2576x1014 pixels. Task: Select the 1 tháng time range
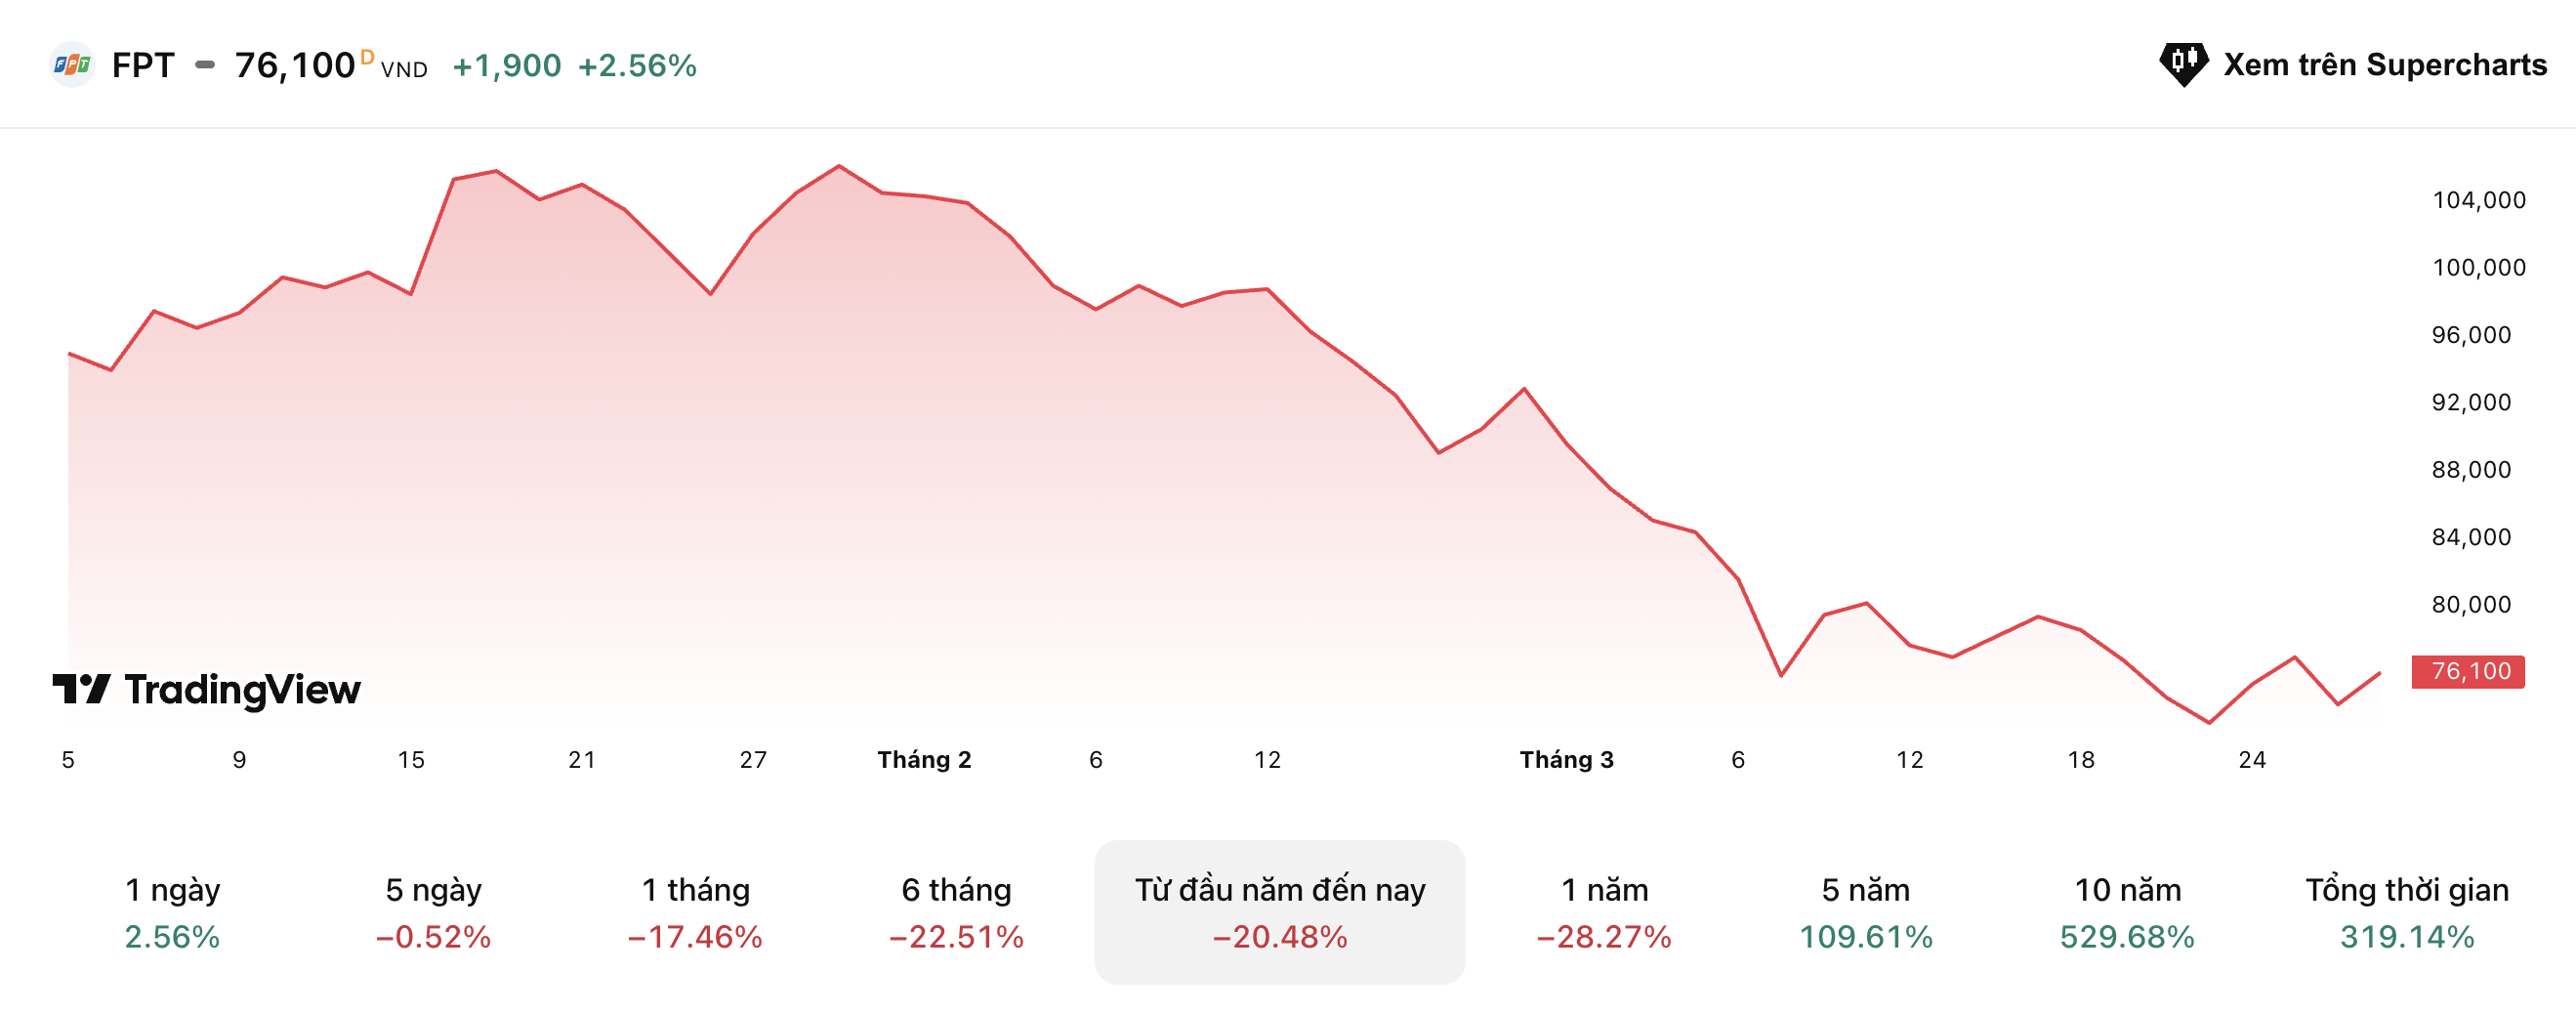tap(695, 912)
